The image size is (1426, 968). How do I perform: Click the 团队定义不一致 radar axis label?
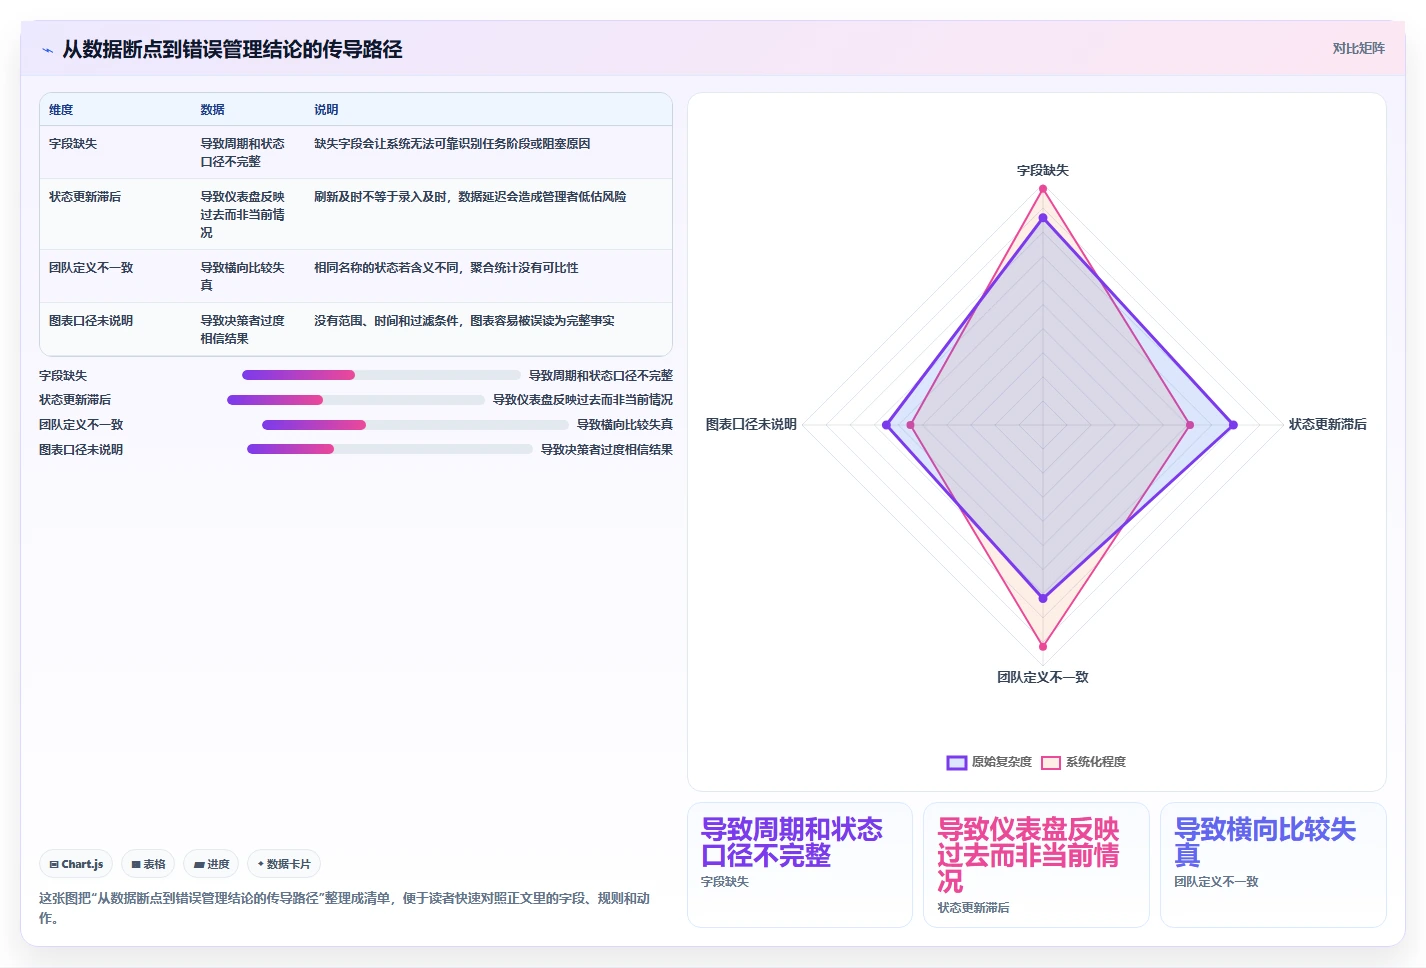pos(1043,678)
